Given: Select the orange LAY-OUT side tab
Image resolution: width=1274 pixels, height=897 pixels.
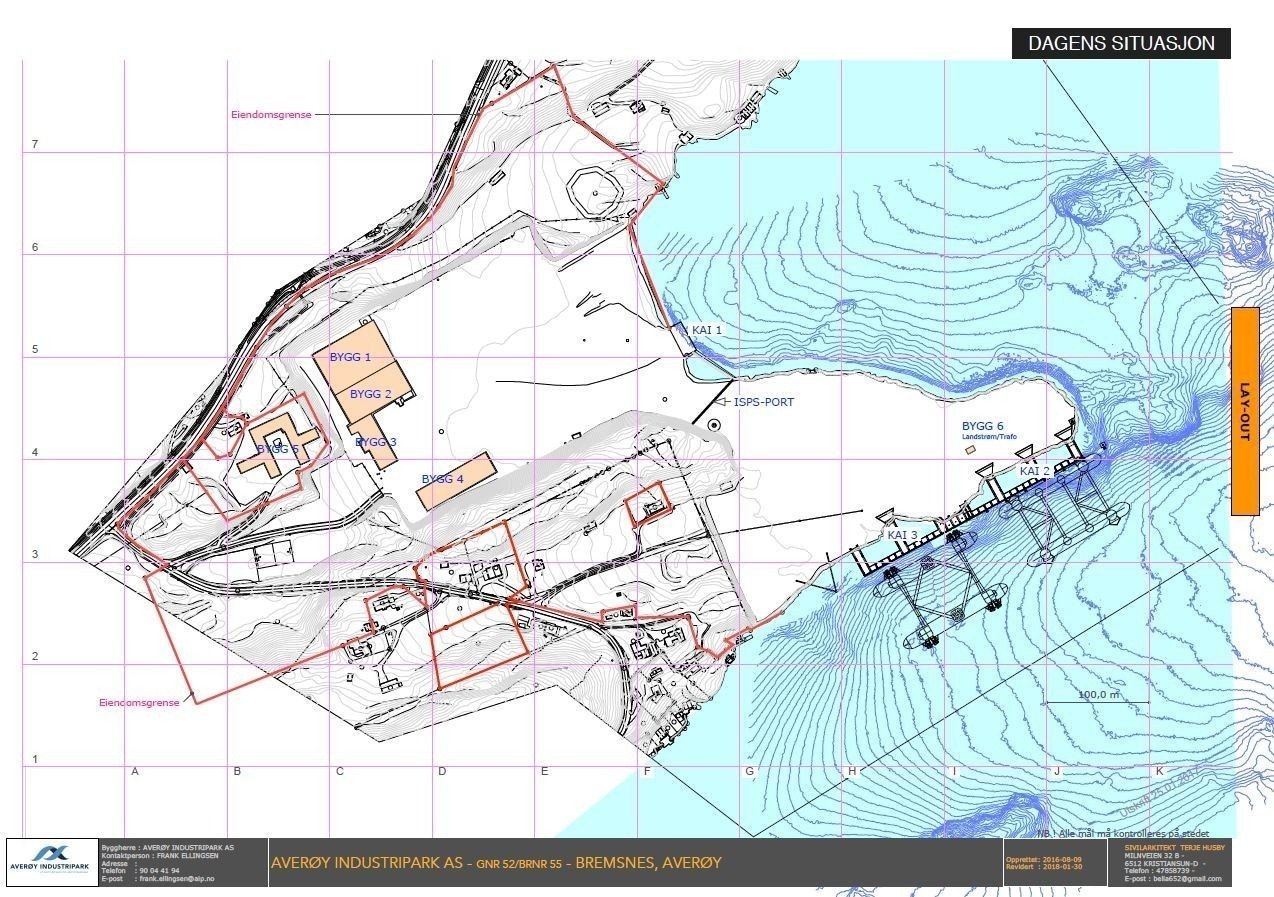Looking at the screenshot, I should [x=1245, y=411].
